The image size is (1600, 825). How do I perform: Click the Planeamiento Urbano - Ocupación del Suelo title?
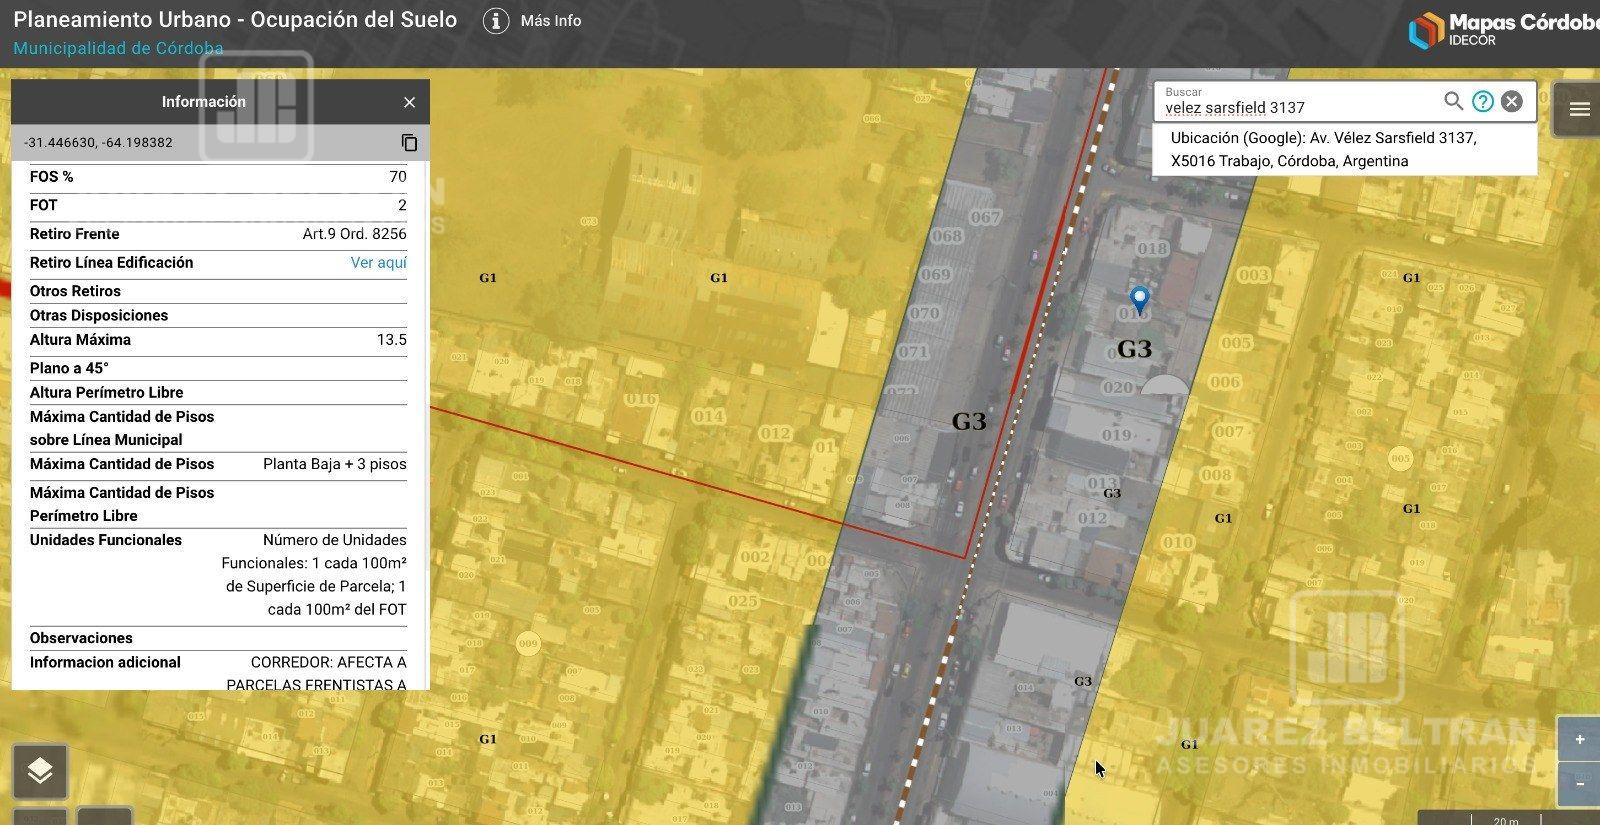pyautogui.click(x=235, y=20)
